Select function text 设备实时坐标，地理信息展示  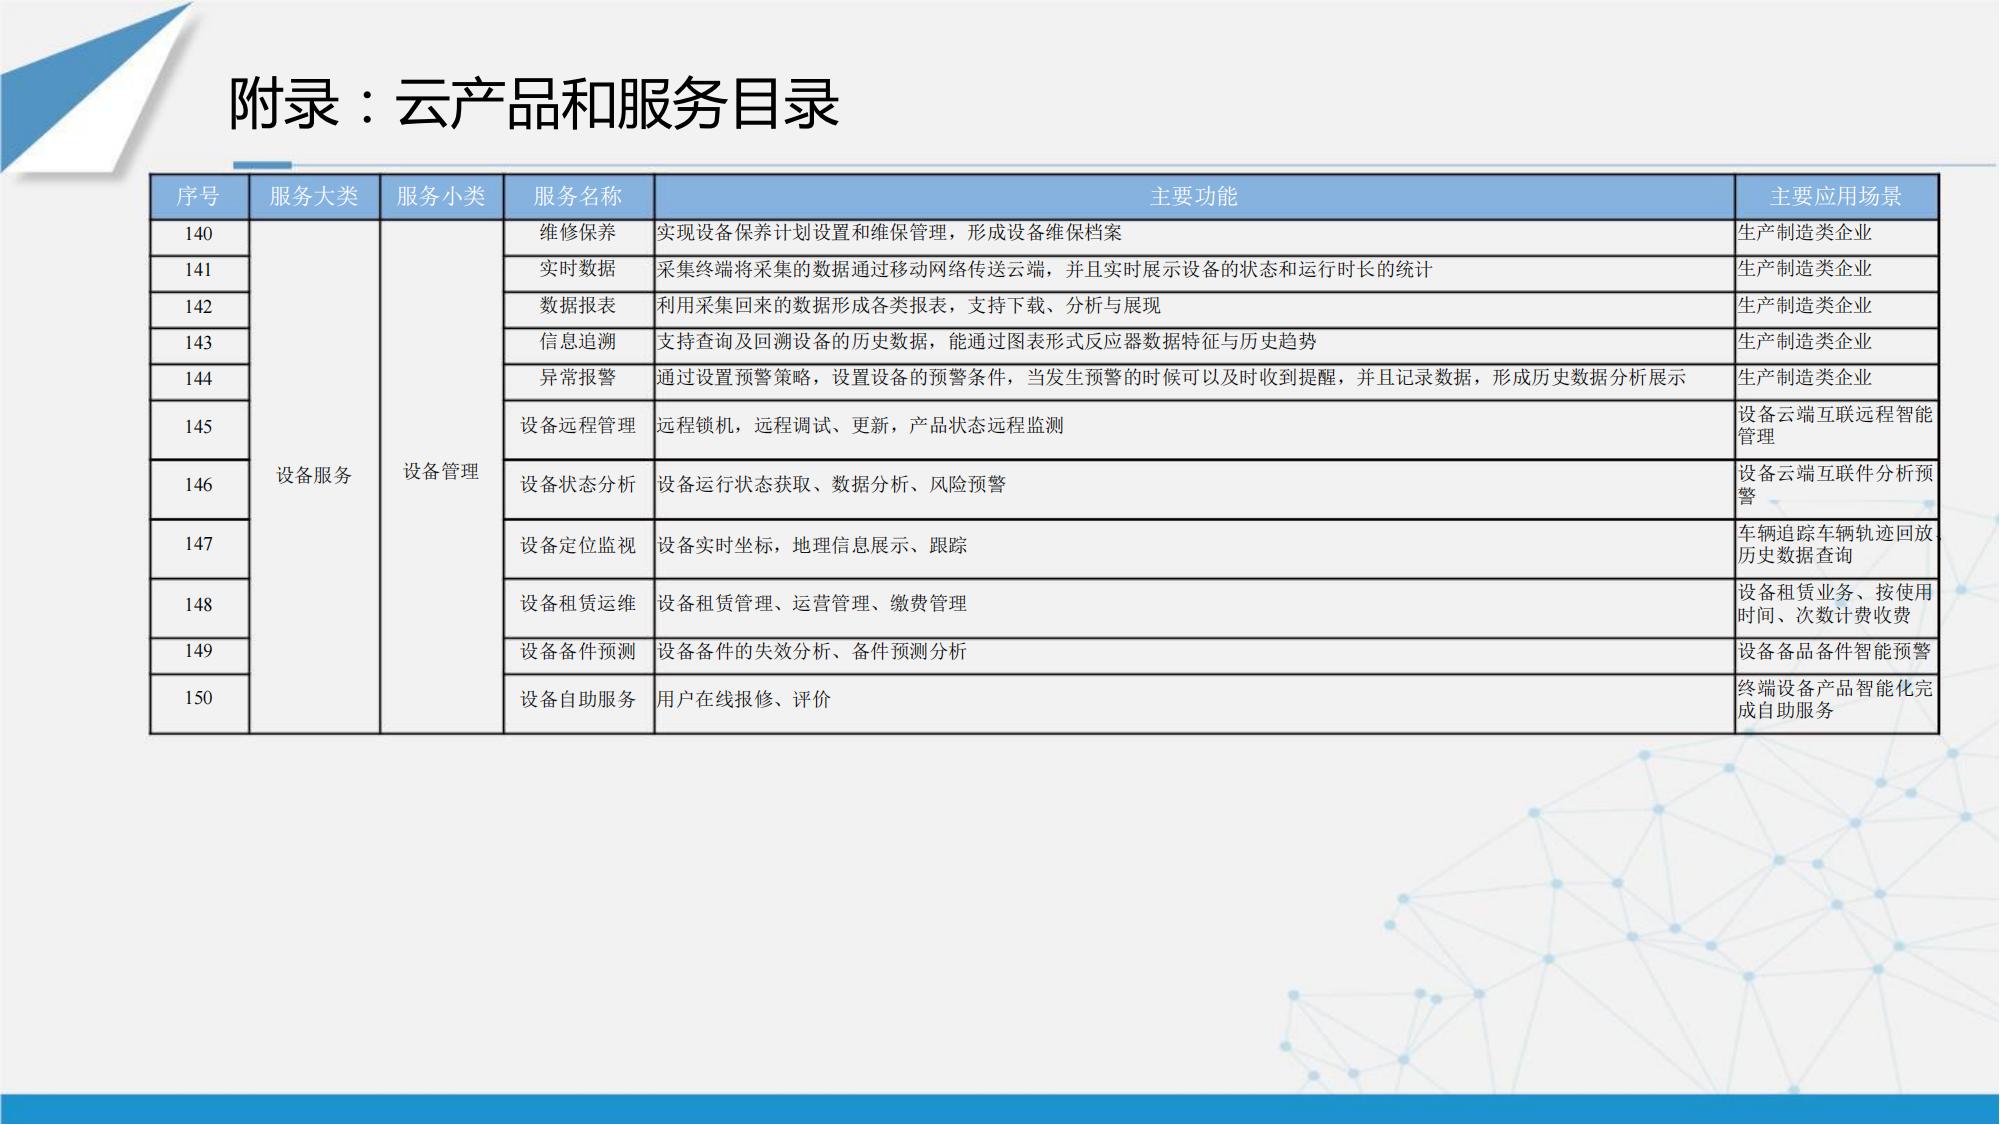pos(783,546)
